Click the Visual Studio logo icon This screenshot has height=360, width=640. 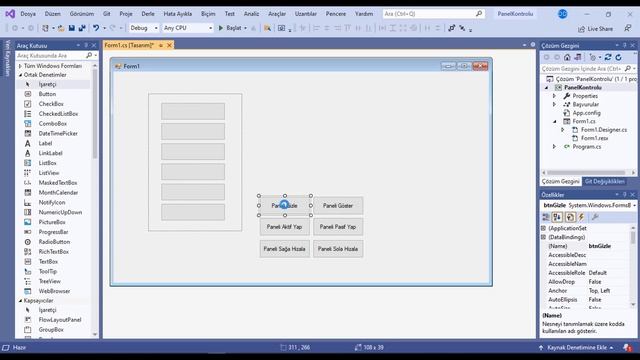(10, 14)
